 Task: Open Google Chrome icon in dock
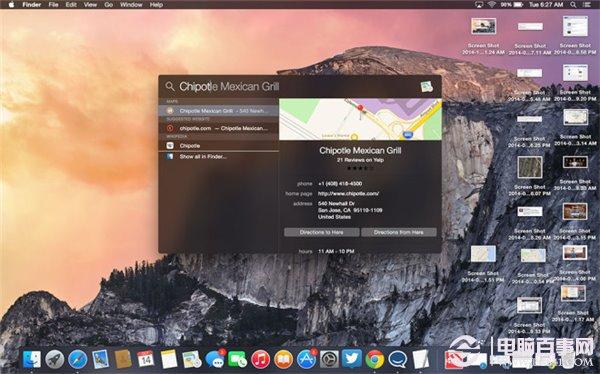point(375,359)
